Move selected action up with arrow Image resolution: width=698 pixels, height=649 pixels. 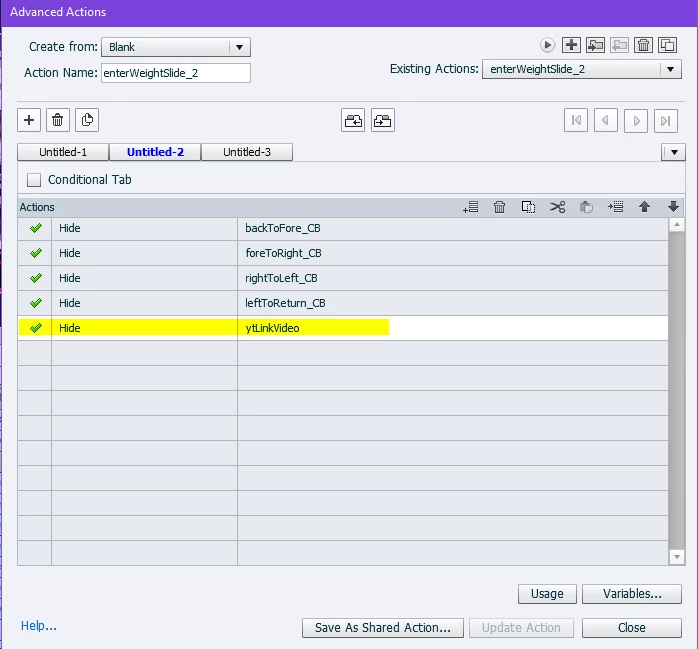pos(644,207)
